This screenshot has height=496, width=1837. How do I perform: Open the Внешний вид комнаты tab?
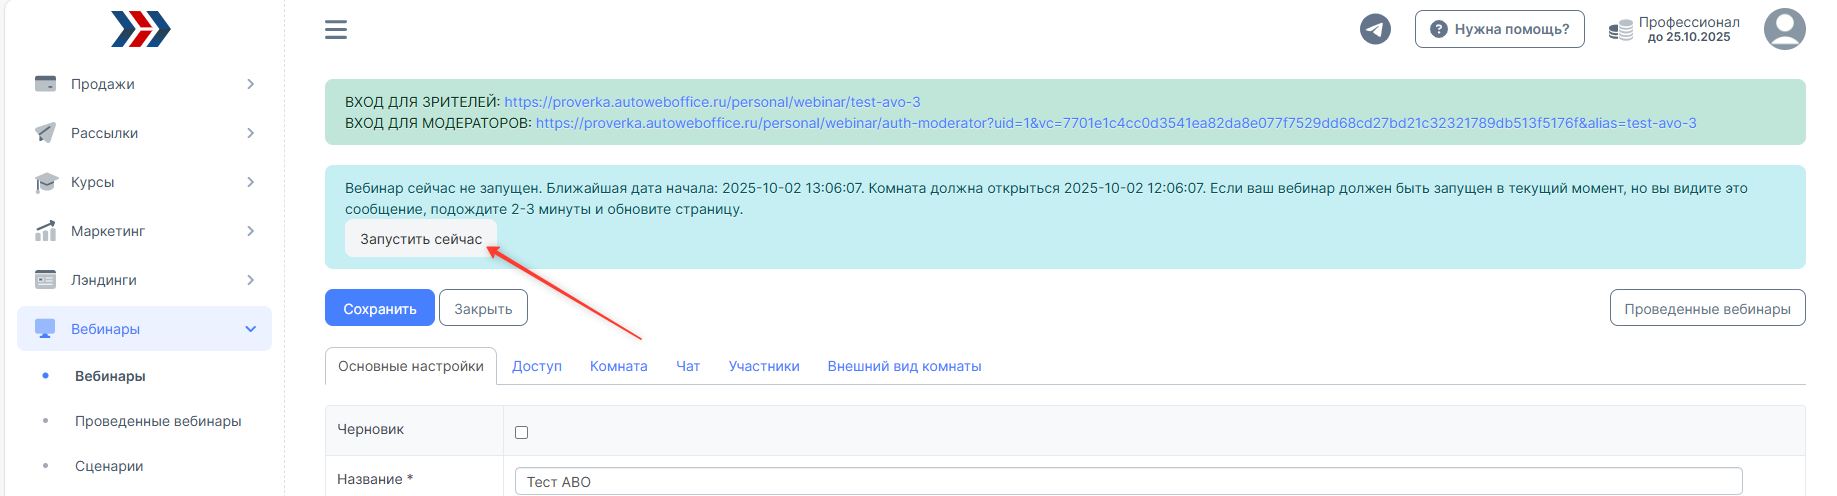pyautogui.click(x=904, y=366)
